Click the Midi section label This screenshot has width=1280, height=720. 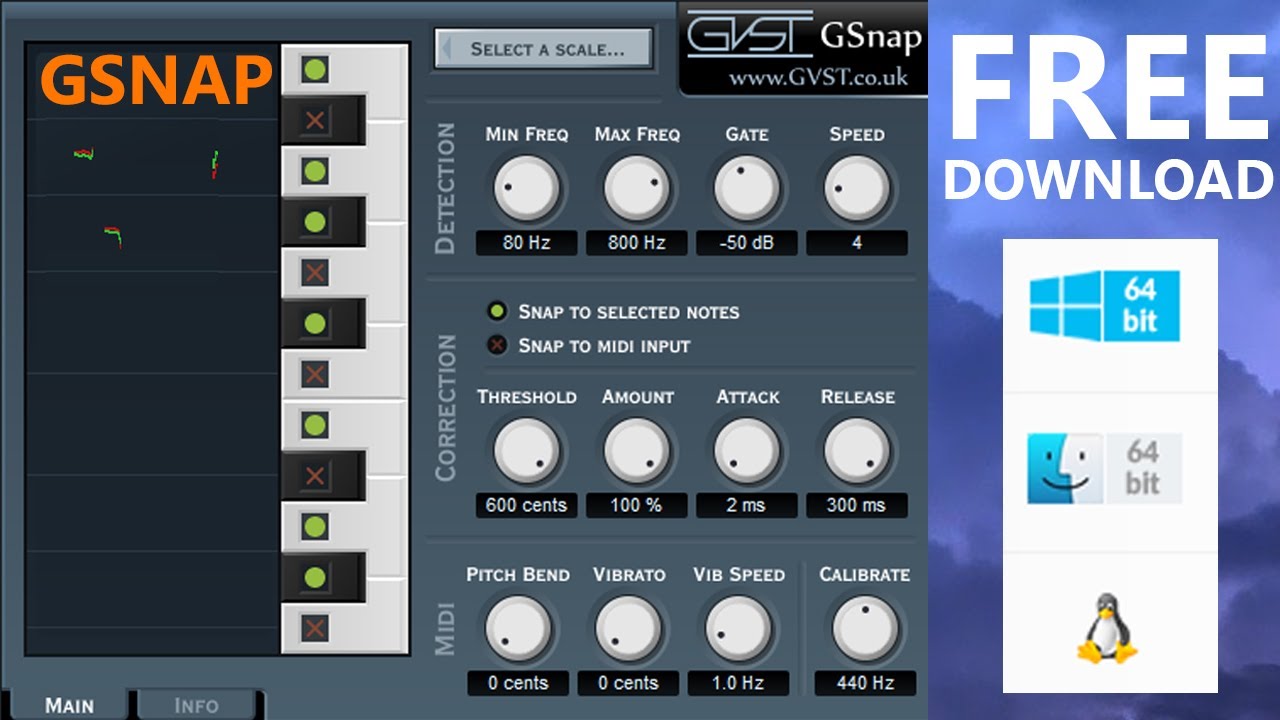446,628
